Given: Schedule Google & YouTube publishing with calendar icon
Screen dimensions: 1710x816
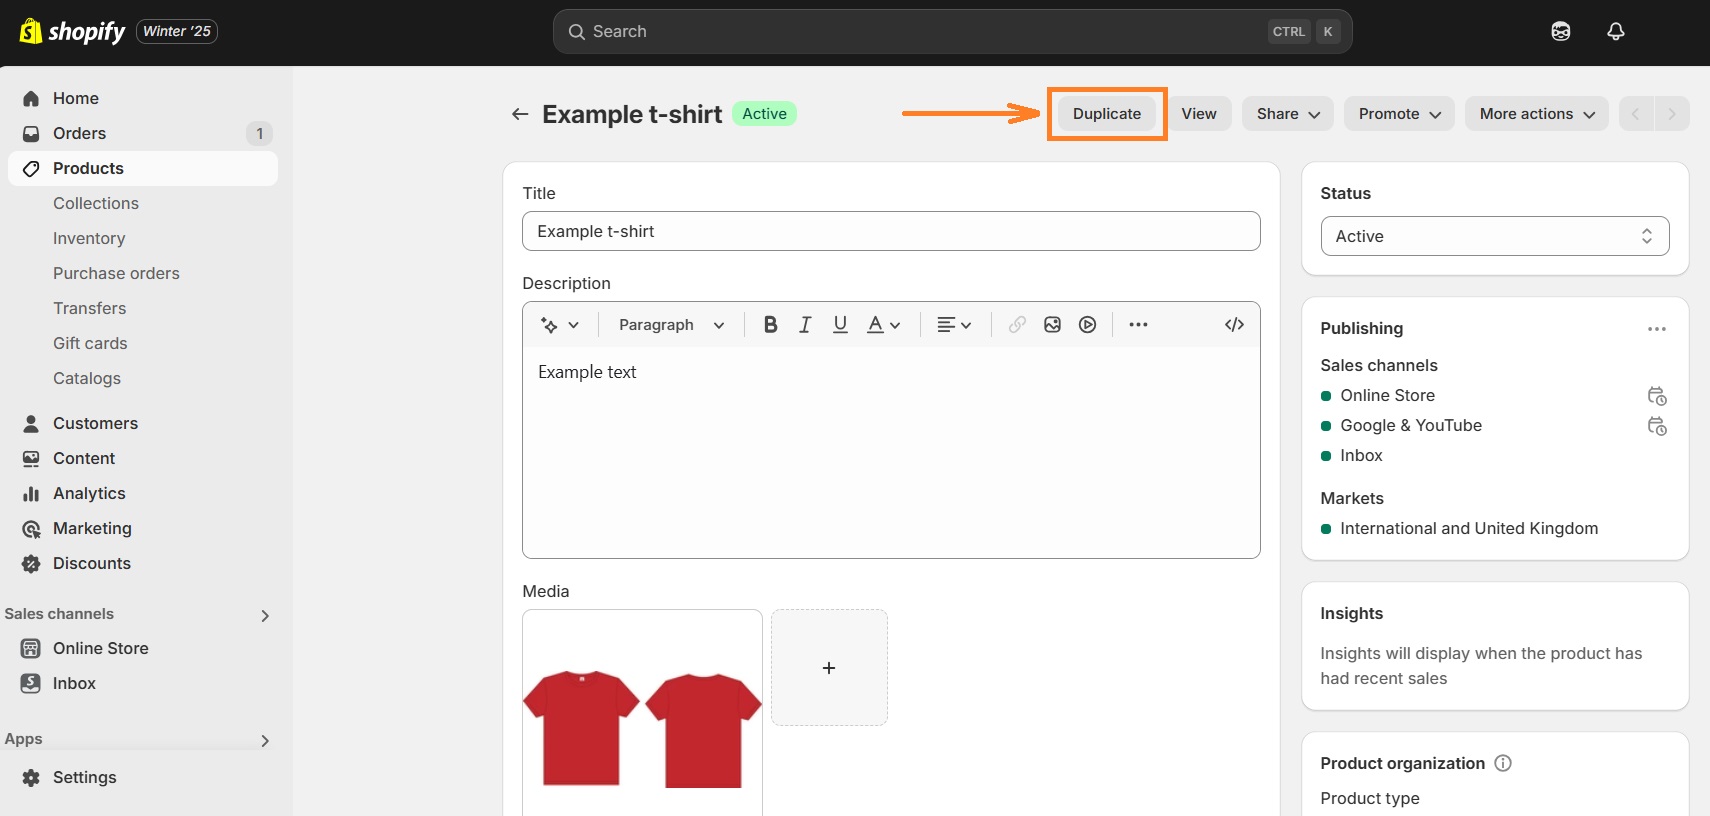Looking at the screenshot, I should click(x=1657, y=426).
